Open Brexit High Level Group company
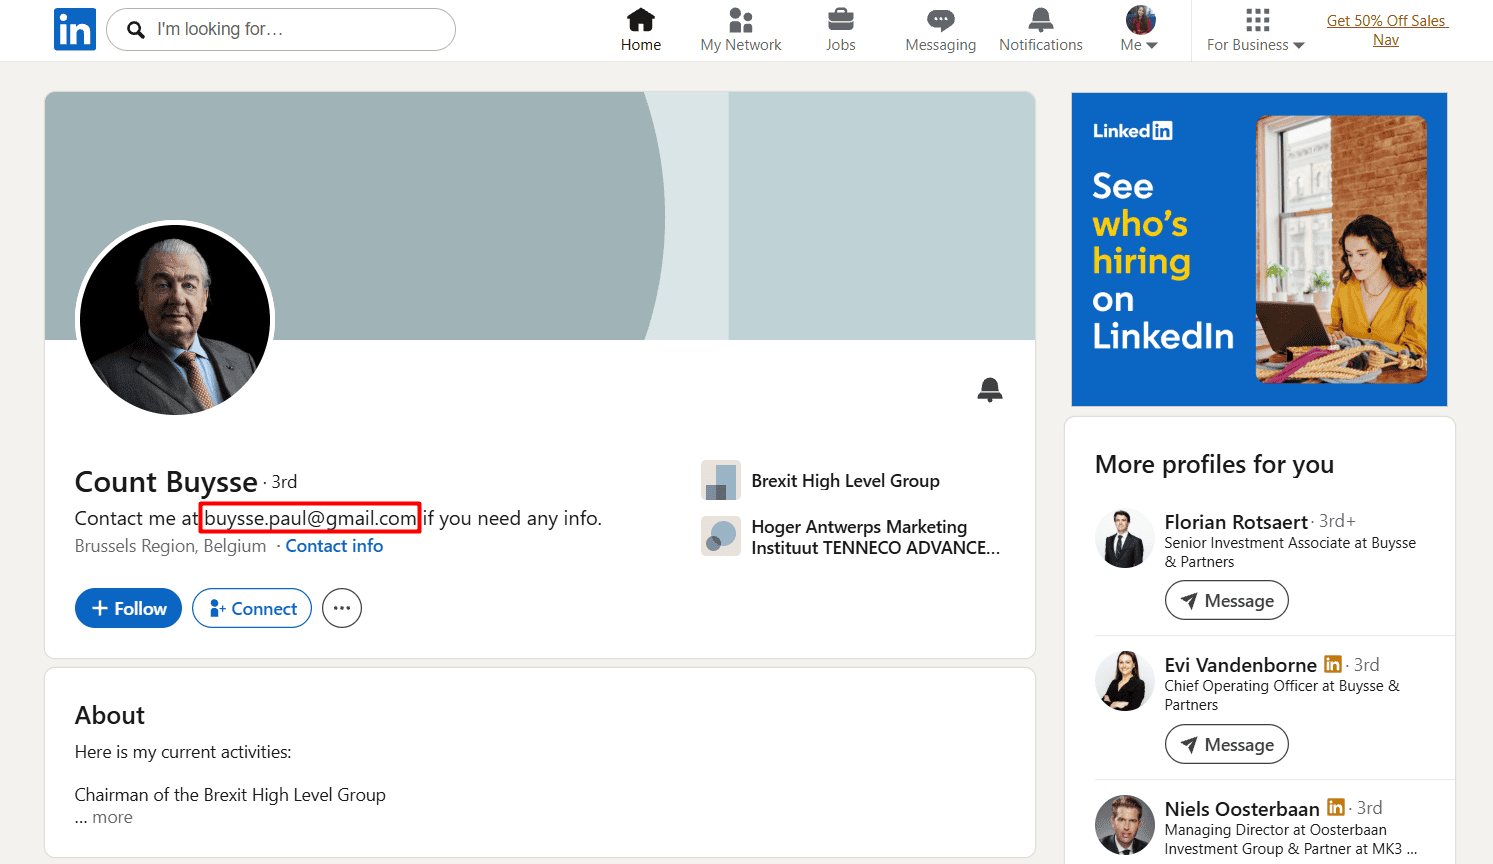1493x864 pixels. pyautogui.click(x=846, y=481)
